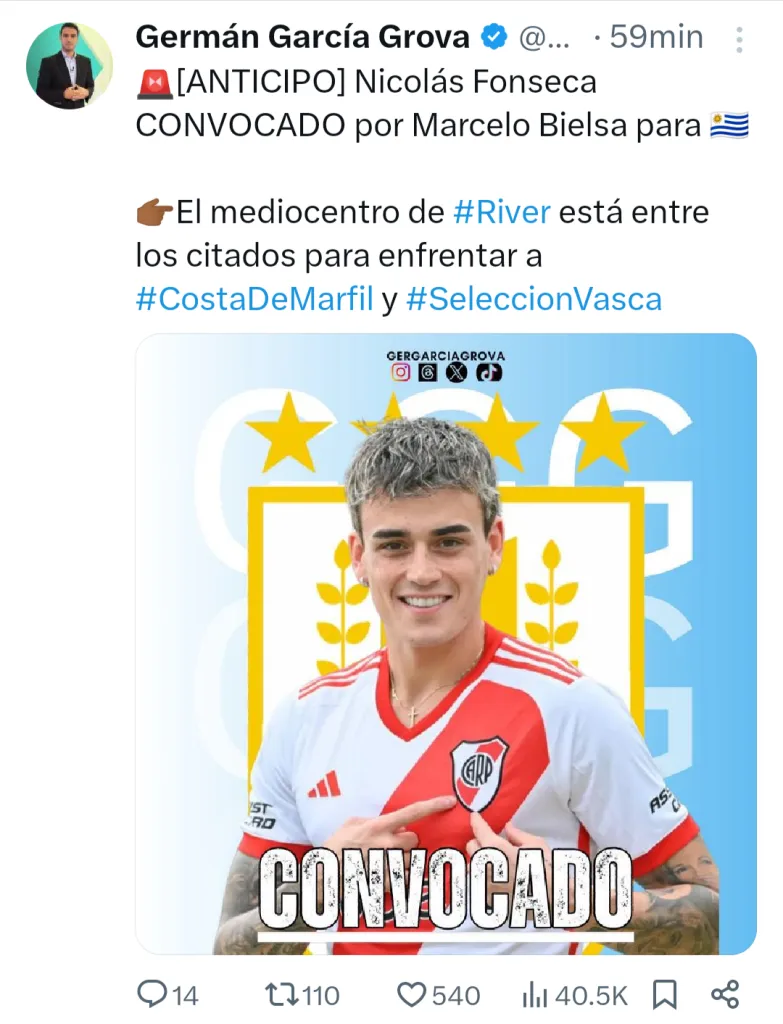Click the TikTok icon in the image
Image resolution: width=783 pixels, height=1024 pixels.
click(489, 372)
